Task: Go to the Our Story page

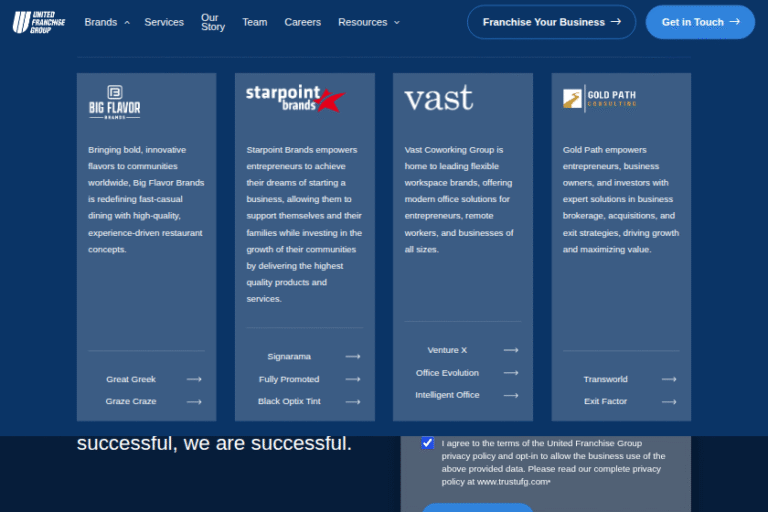Action: 212,22
